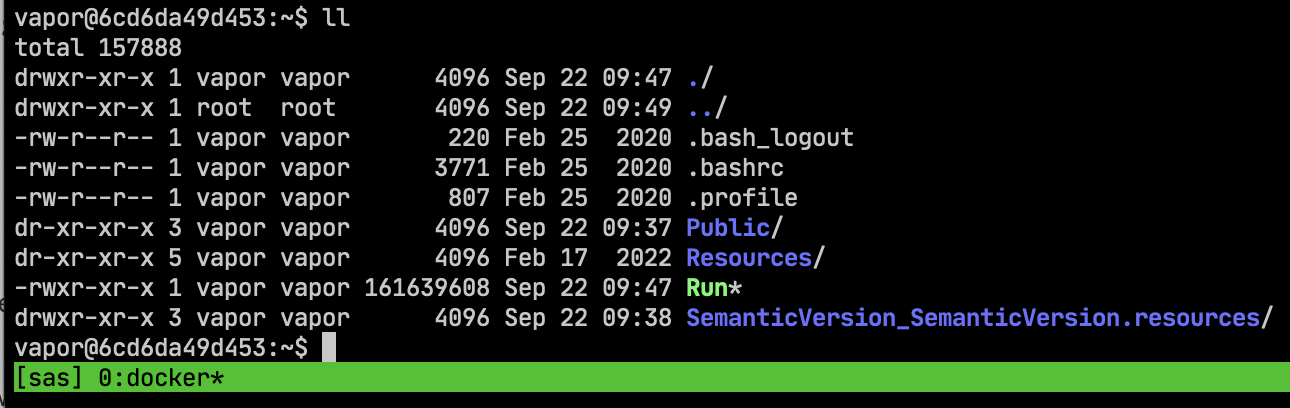Click the 'root root' owner text

[x=266, y=107]
